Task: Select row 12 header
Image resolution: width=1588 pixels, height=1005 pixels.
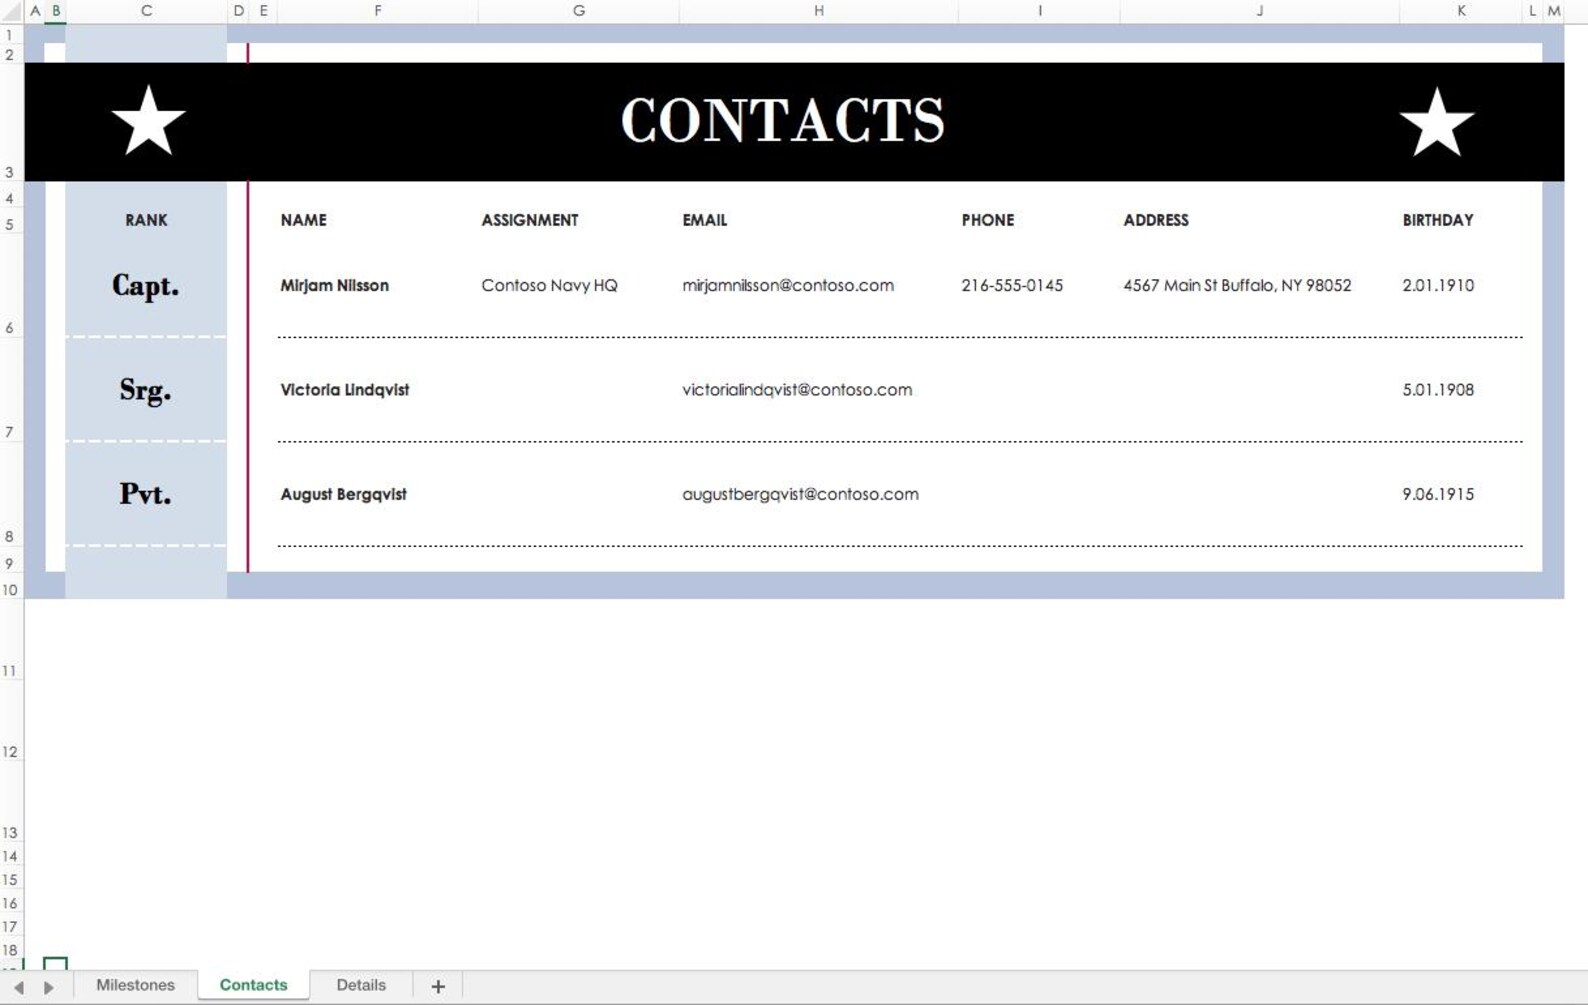Action: click(x=11, y=721)
